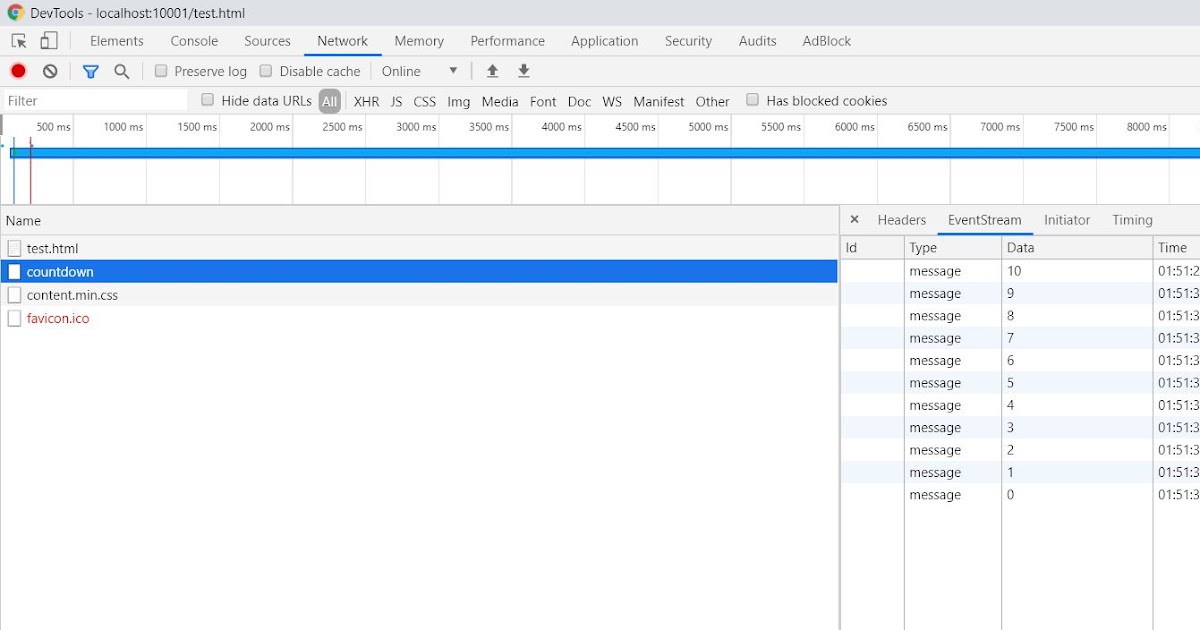The width and height of the screenshot is (1200, 630).
Task: Toggle Hide data URLs
Action: tap(207, 100)
